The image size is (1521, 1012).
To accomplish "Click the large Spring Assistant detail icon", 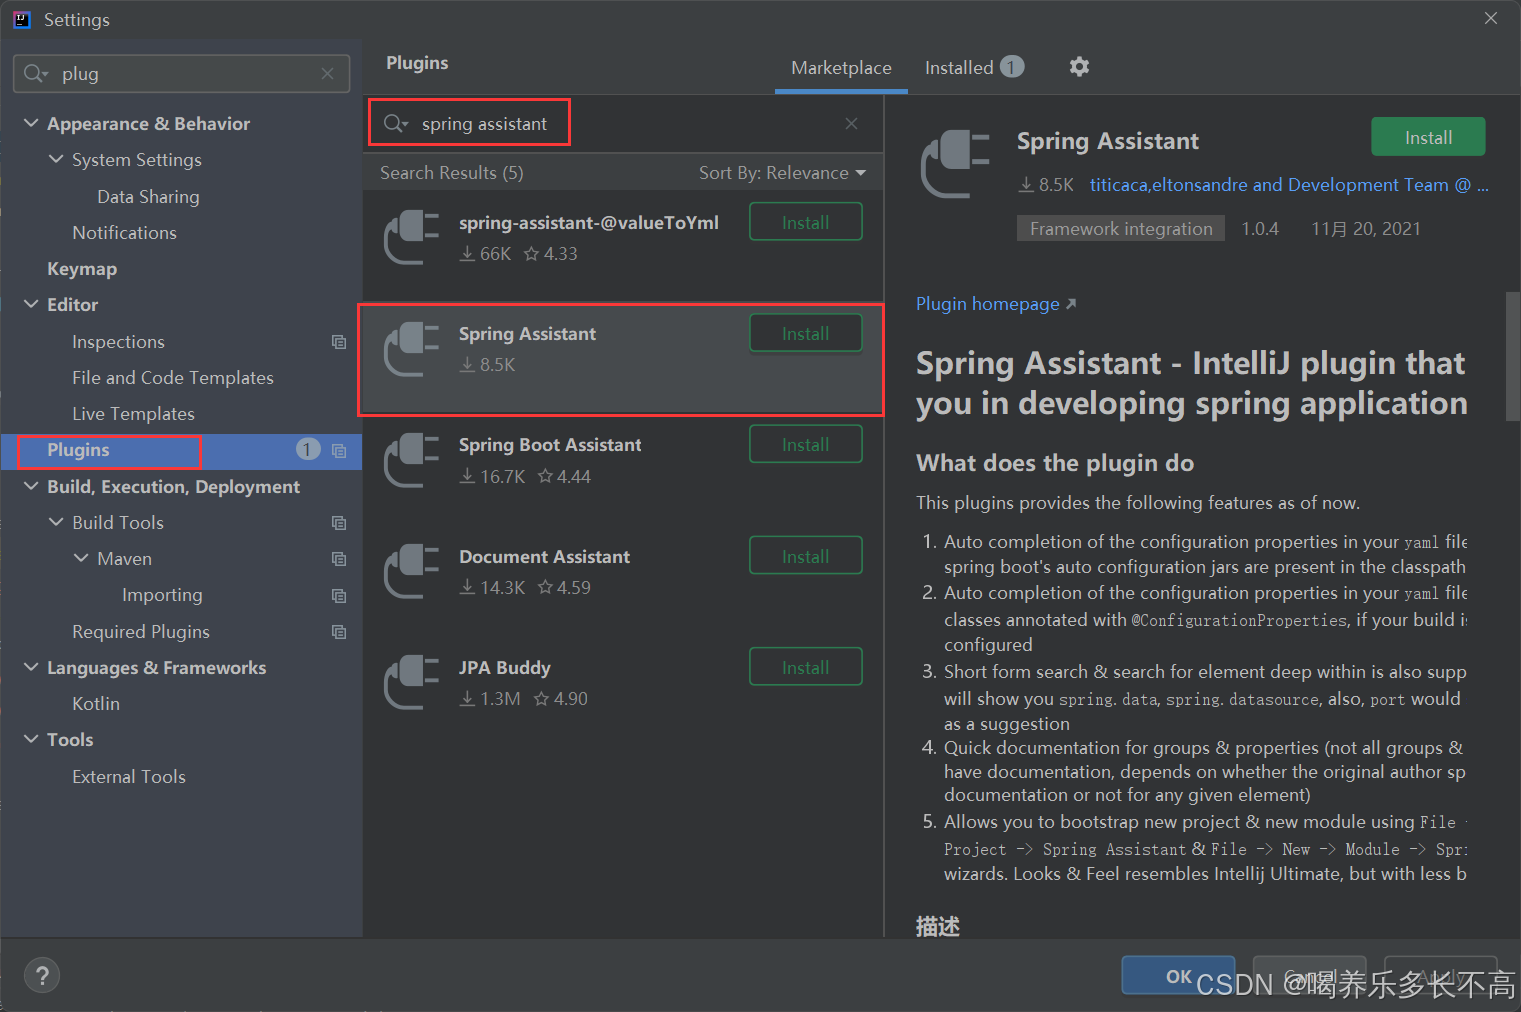I will pos(955,164).
